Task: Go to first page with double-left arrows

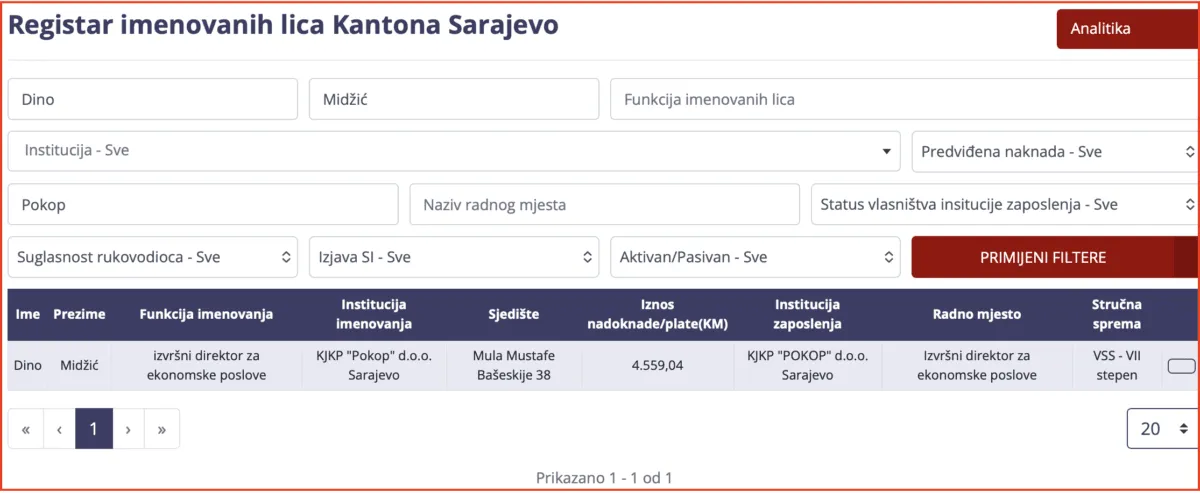Action: (25, 428)
